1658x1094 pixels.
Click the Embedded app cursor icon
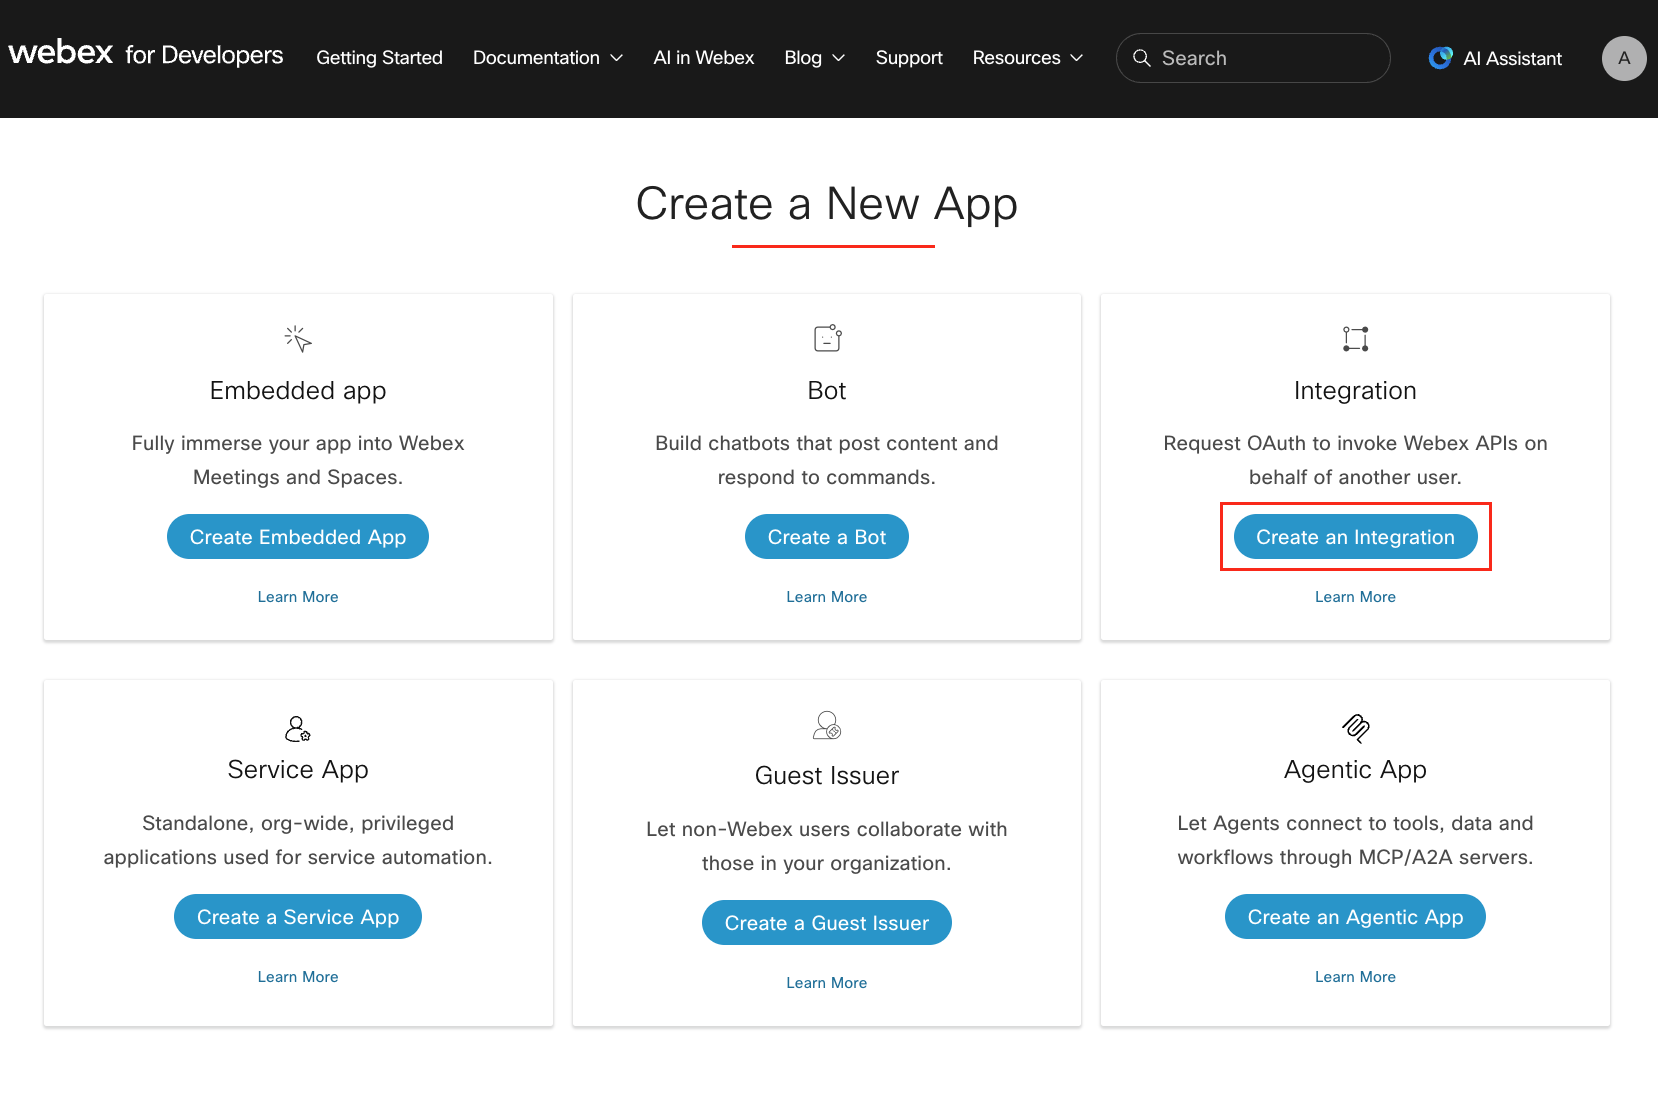point(298,339)
